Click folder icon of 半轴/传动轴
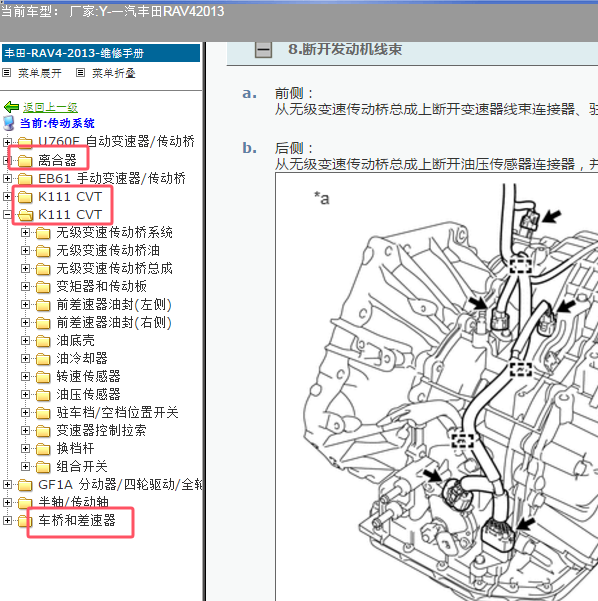The height and width of the screenshot is (601, 598). pyautogui.click(x=25, y=502)
